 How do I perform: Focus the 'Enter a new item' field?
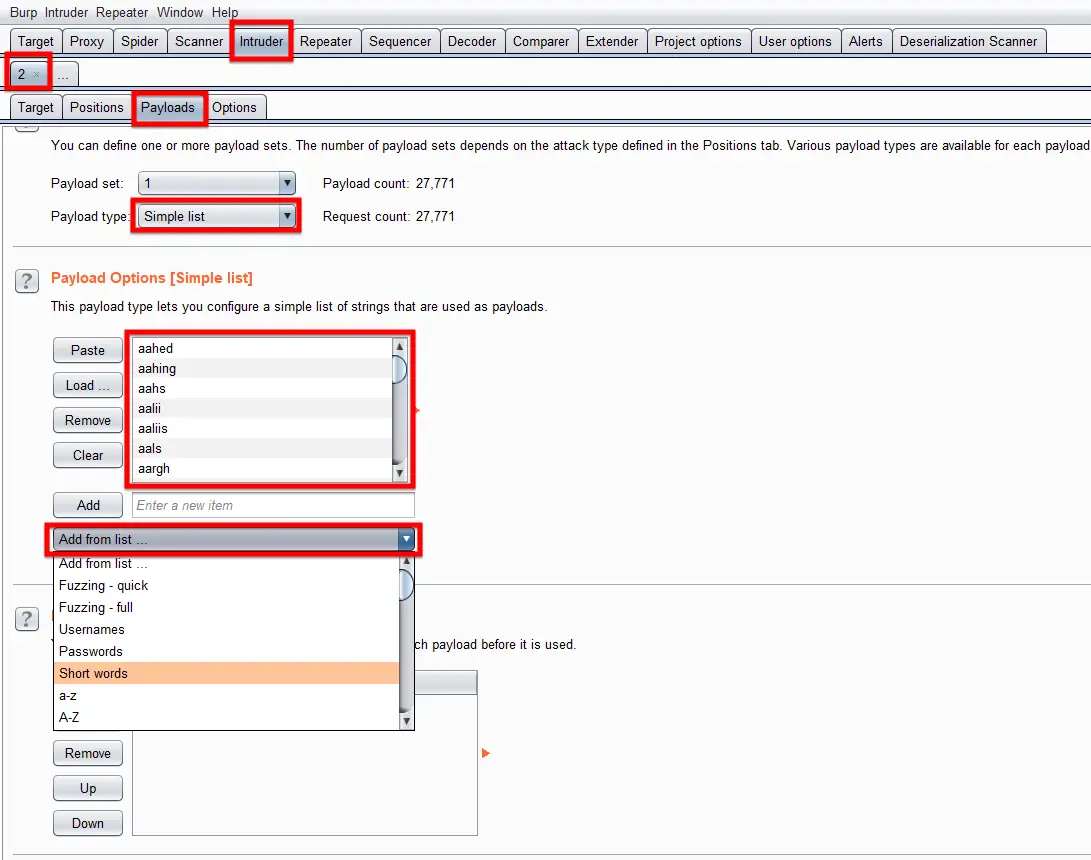273,505
